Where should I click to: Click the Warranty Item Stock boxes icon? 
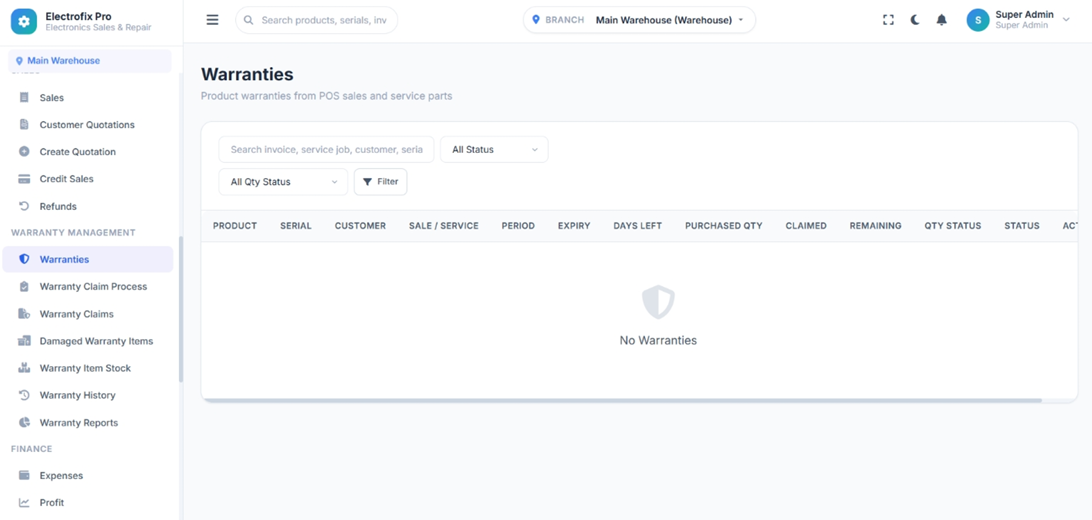pos(24,368)
